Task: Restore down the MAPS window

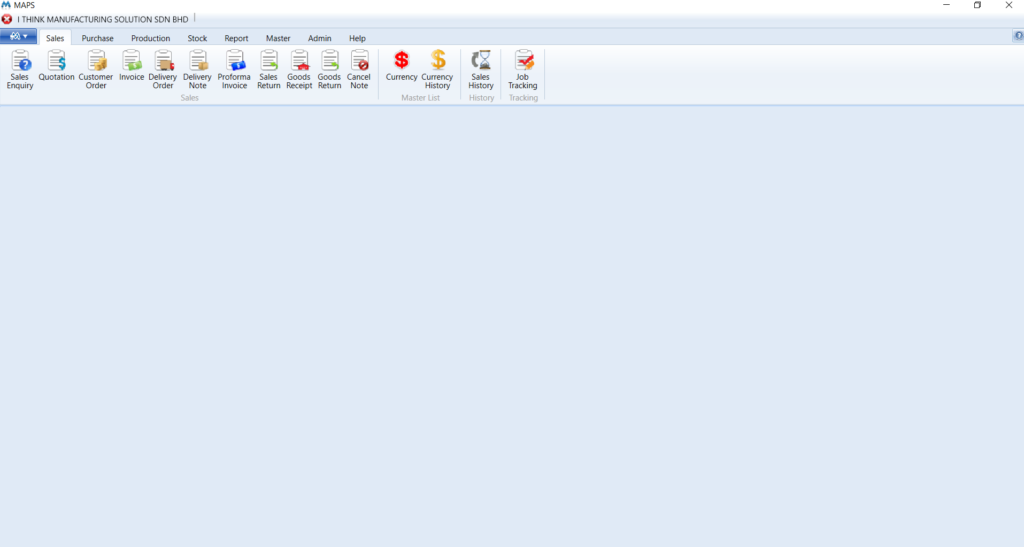Action: [x=978, y=5]
